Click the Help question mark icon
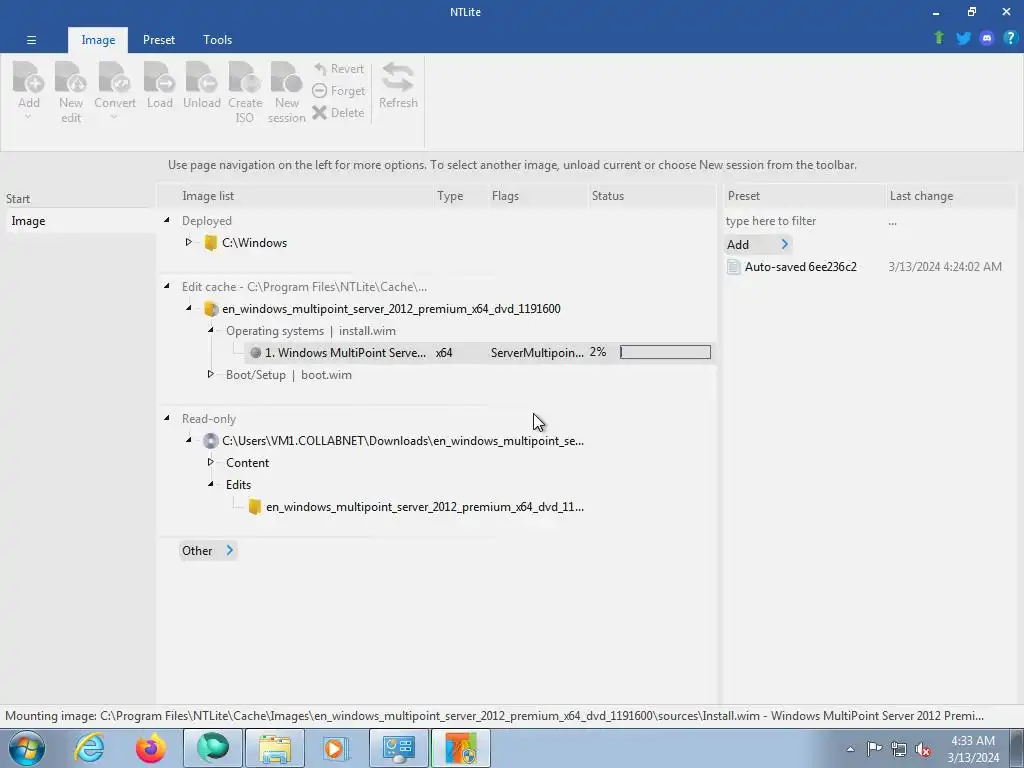 [x=1010, y=38]
